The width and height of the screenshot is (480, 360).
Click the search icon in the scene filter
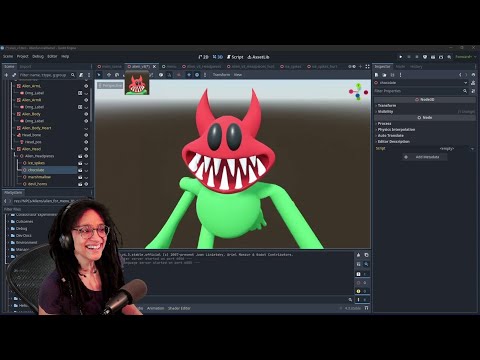(x=73, y=75)
